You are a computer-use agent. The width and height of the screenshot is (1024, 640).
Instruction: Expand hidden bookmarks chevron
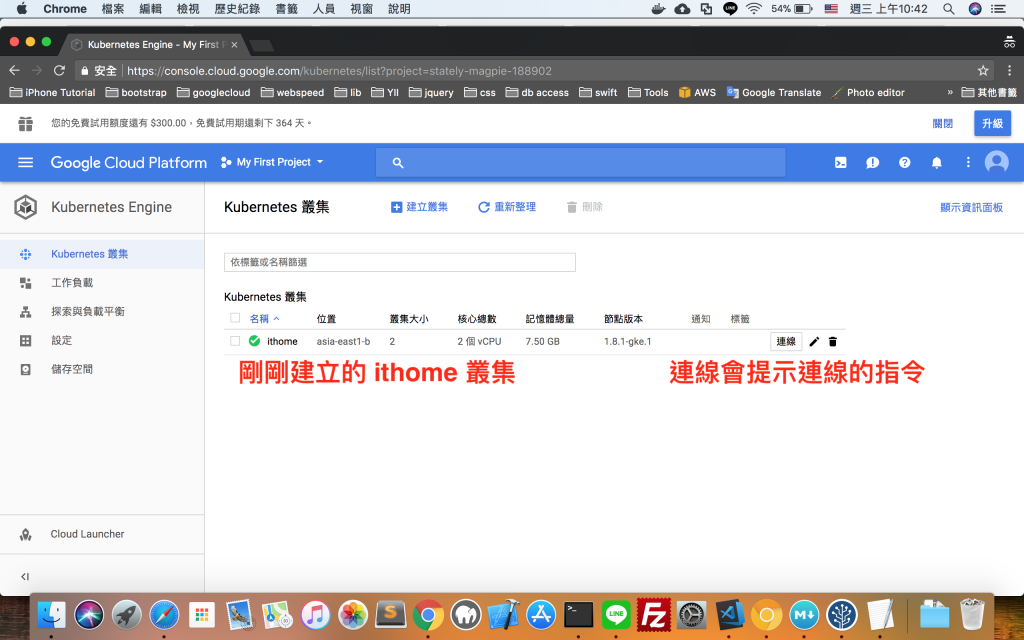pos(950,92)
